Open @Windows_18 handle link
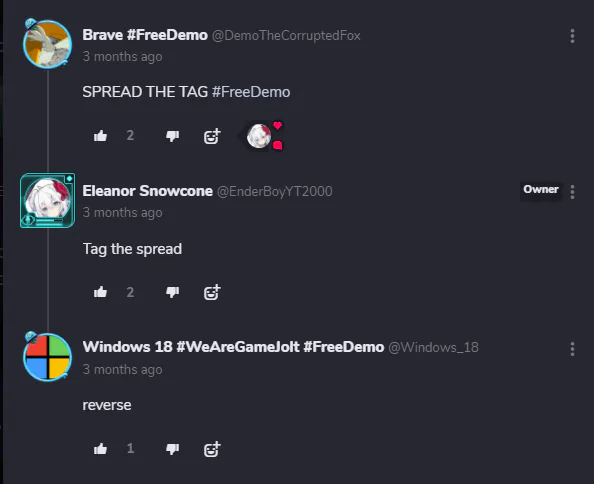The image size is (594, 484). (x=433, y=347)
